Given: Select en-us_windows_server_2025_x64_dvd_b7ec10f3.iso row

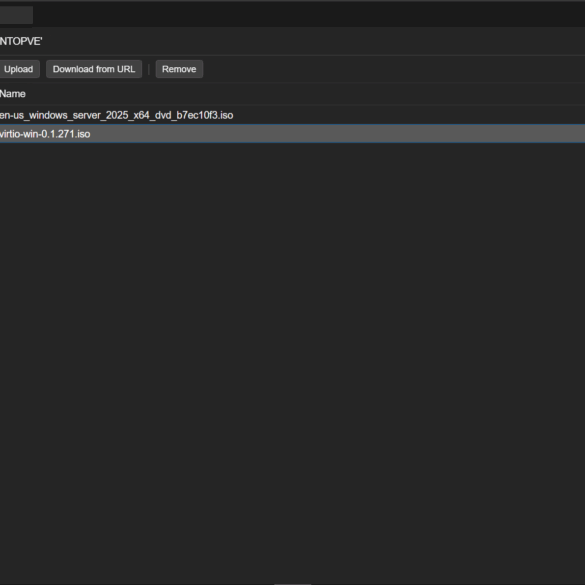Looking at the screenshot, I should tap(292, 115).
